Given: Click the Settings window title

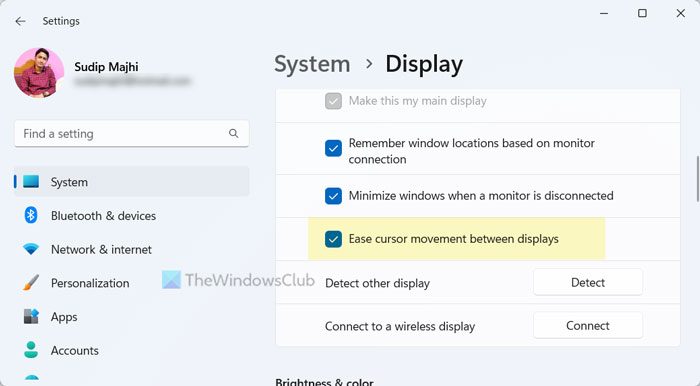Looking at the screenshot, I should 61,21.
